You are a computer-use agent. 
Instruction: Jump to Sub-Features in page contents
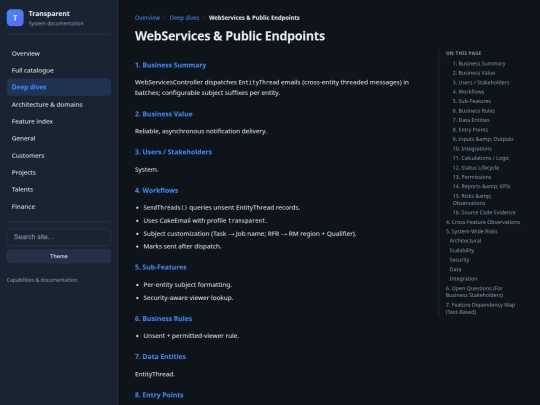click(472, 101)
